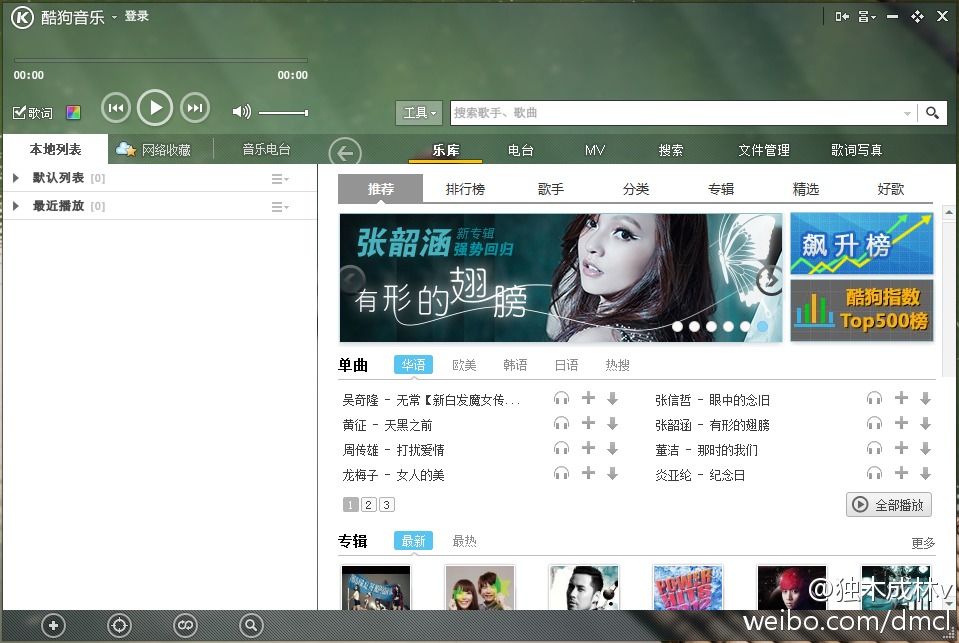
Task: Click the scrollbar up arrow in music library
Action: [x=949, y=213]
